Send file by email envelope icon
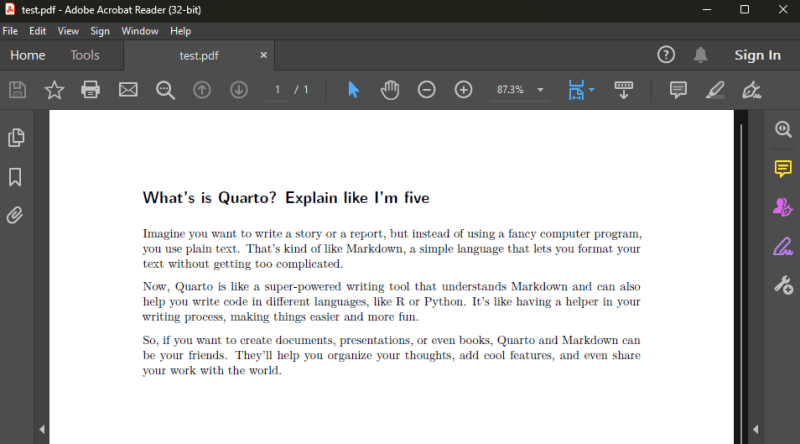This screenshot has width=800, height=444. (x=128, y=90)
